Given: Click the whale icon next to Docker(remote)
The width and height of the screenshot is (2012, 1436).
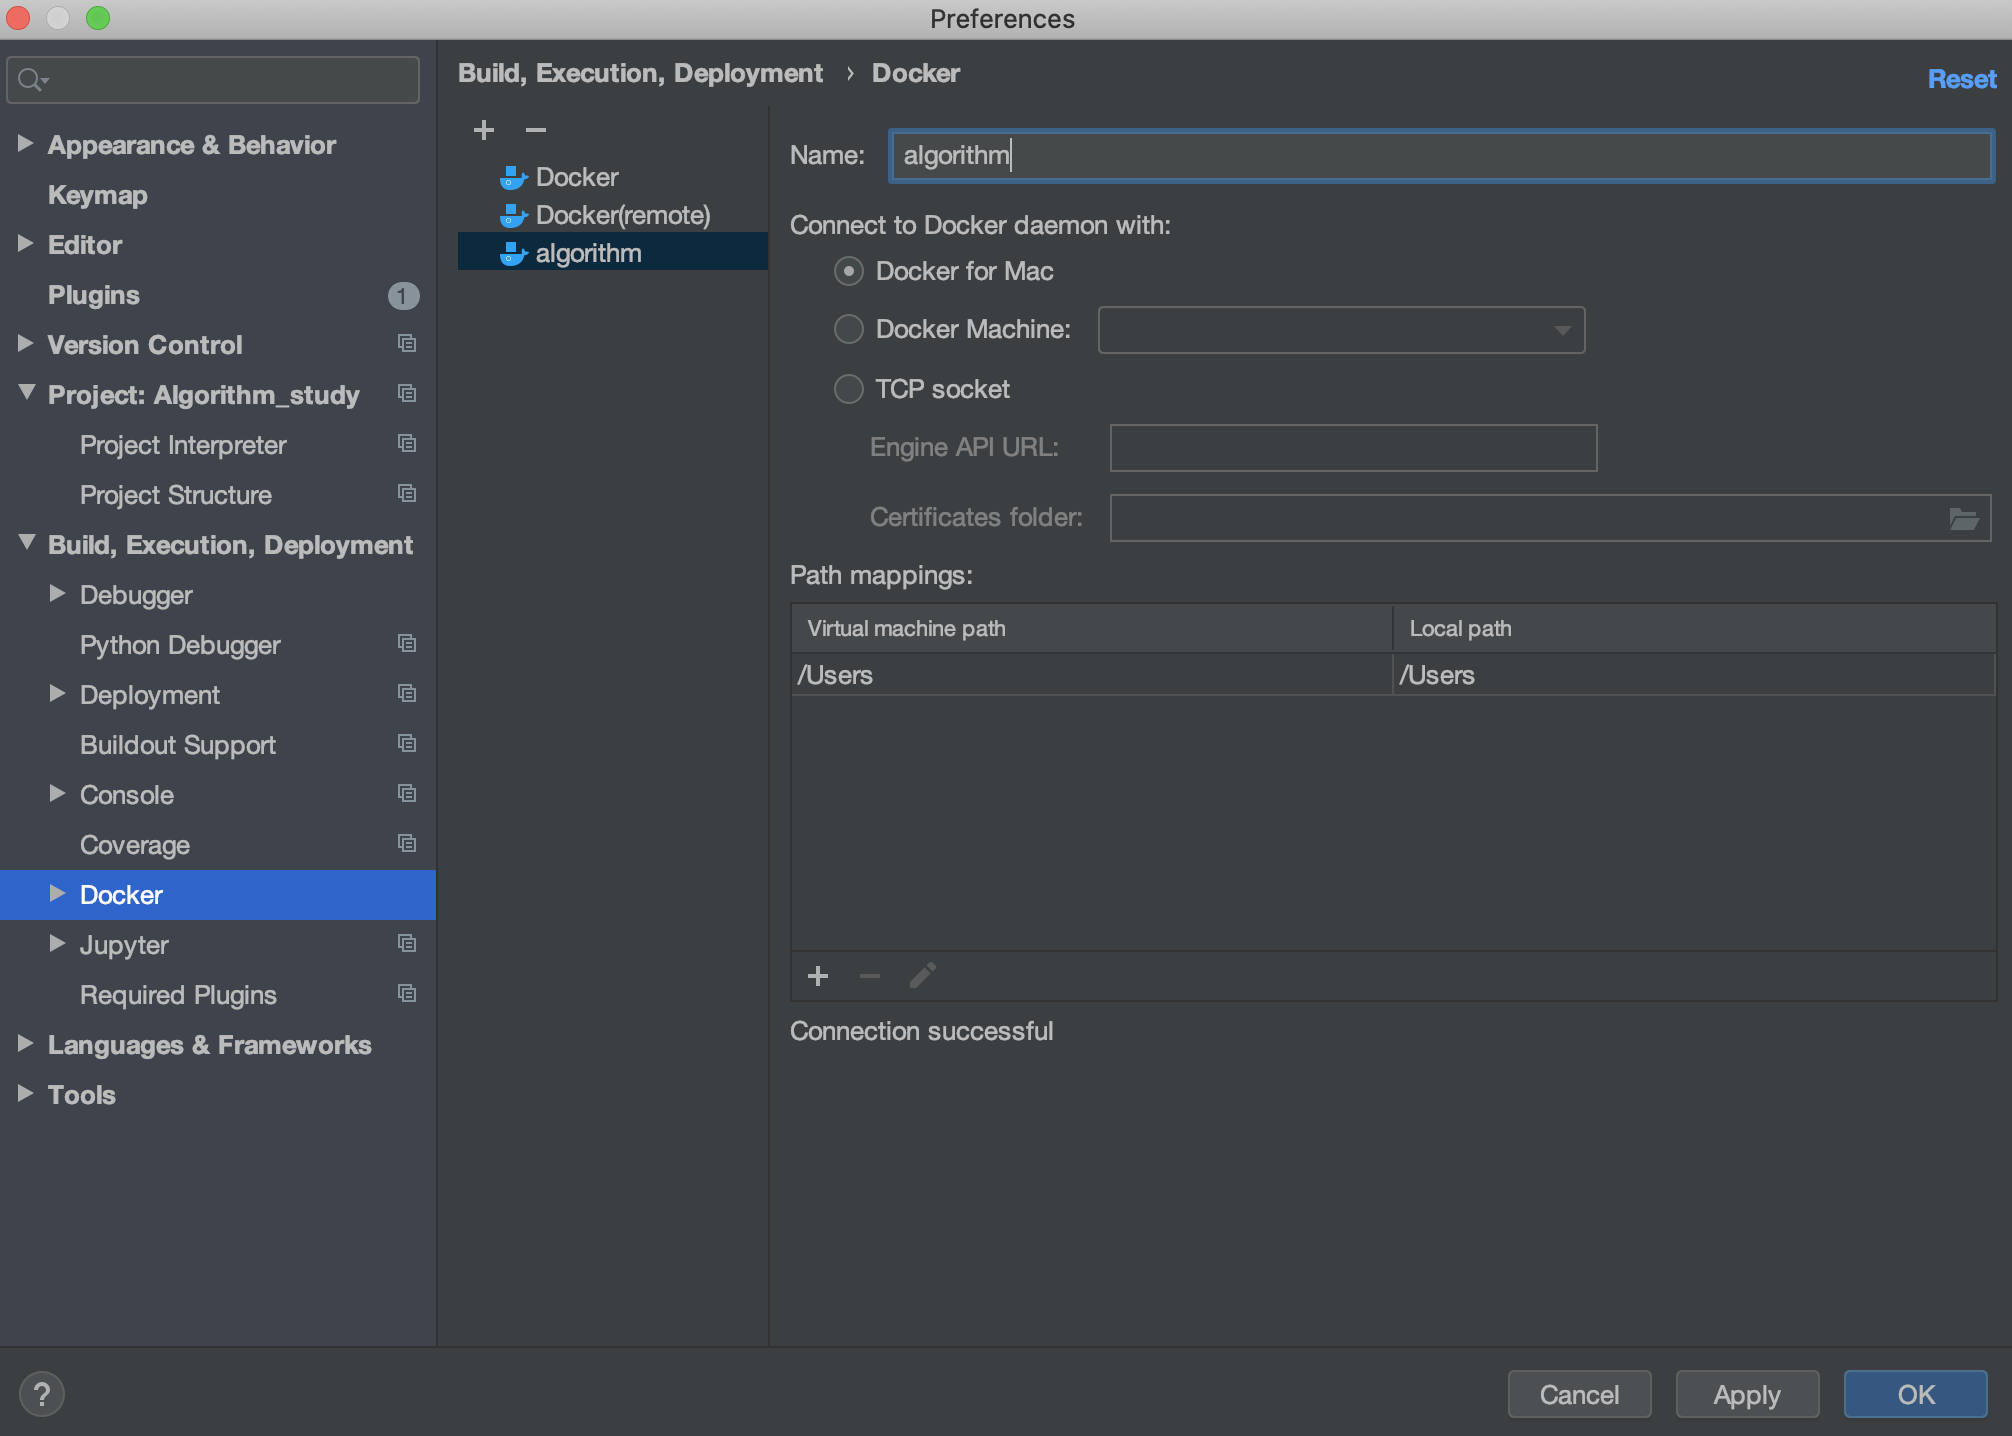Looking at the screenshot, I should 513,216.
